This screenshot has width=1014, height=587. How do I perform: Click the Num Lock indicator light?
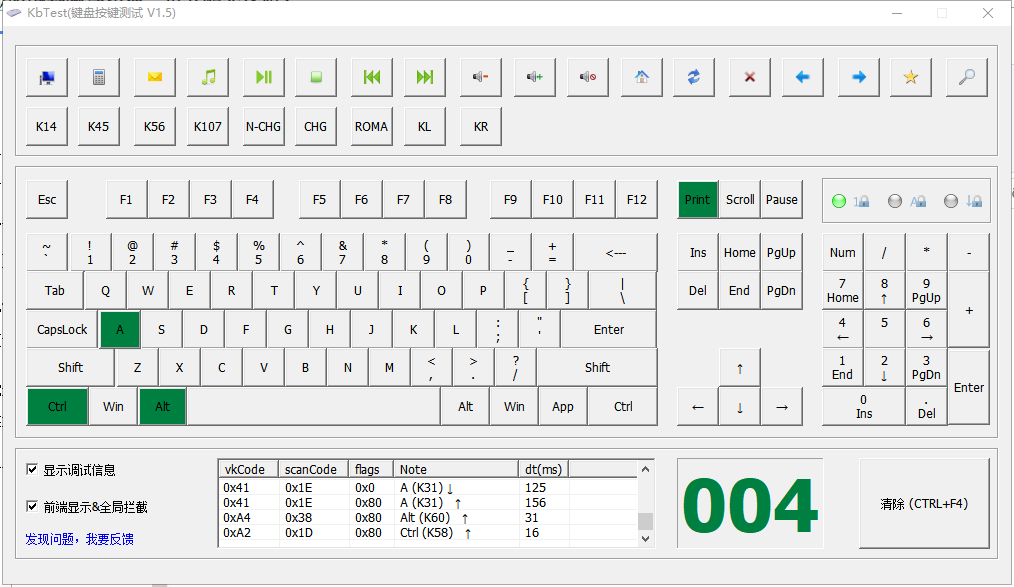point(839,201)
